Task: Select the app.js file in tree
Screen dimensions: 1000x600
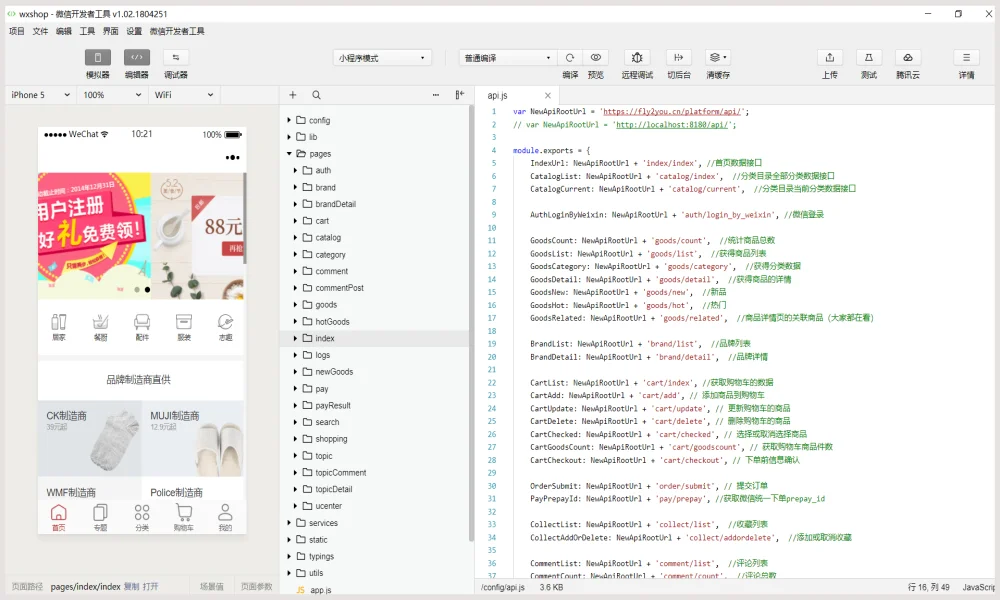Action: point(320,590)
